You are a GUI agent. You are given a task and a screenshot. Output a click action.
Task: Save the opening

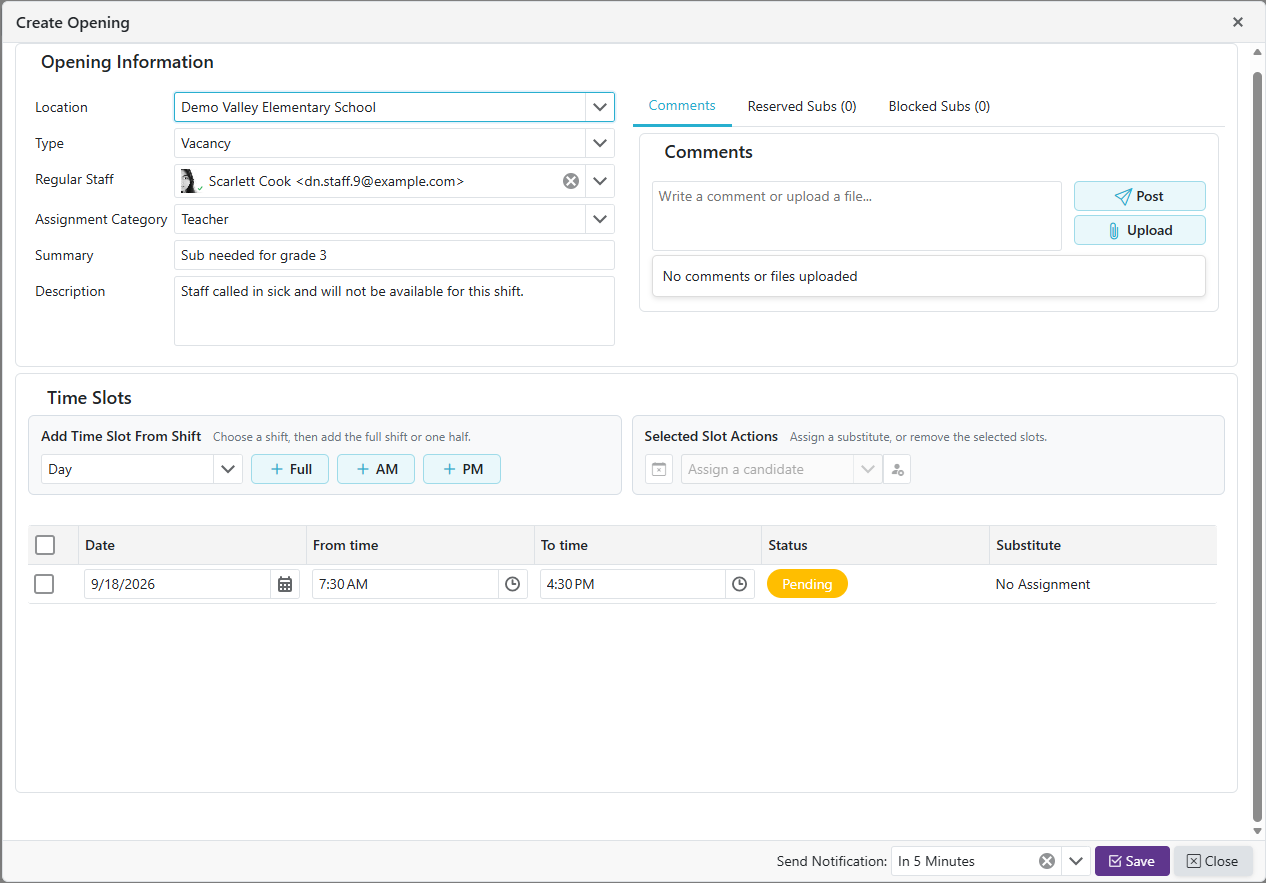pos(1132,861)
